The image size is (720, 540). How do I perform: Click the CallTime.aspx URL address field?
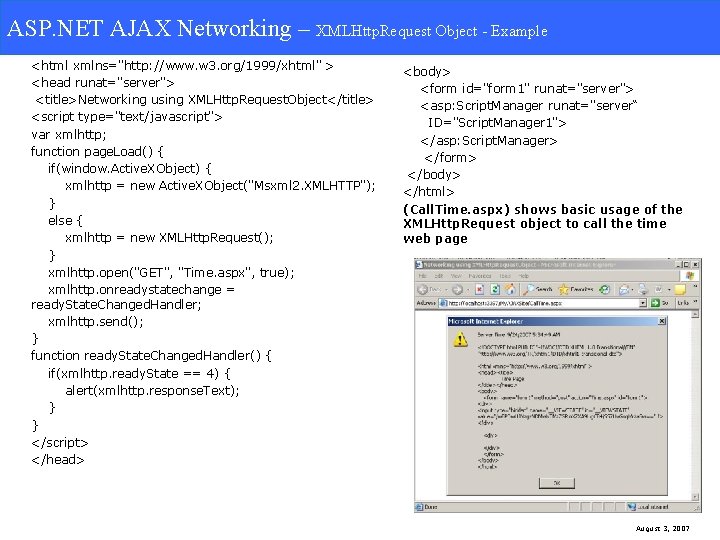pos(544,303)
